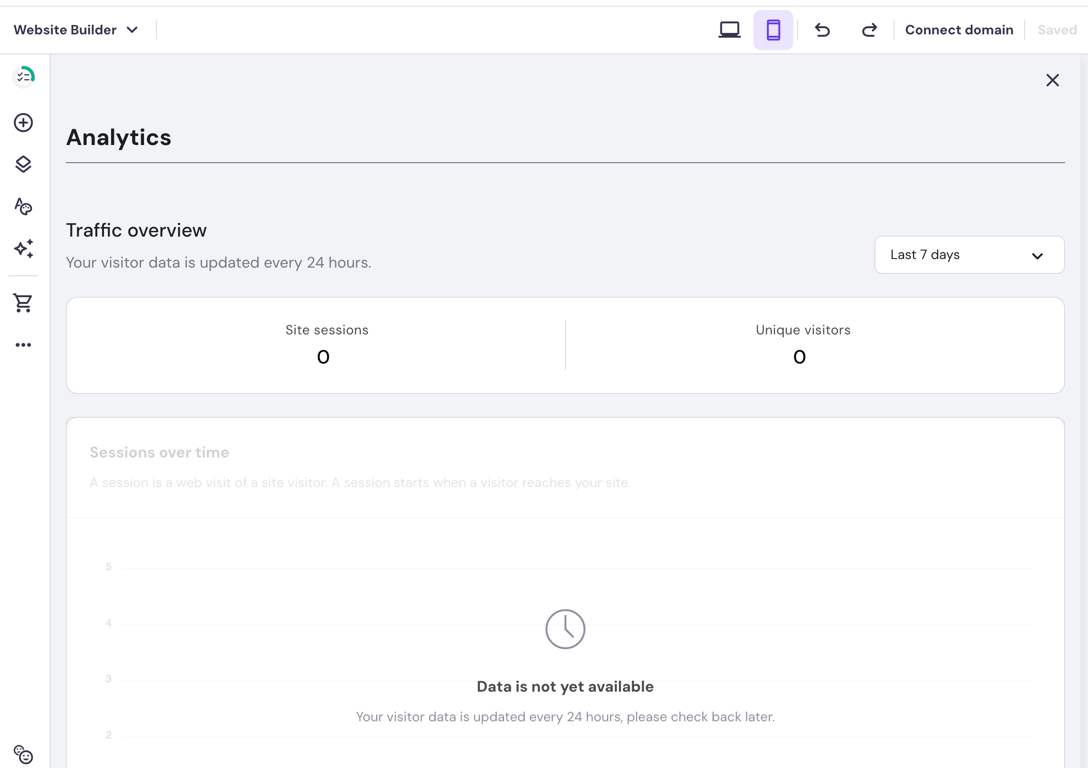Click the Saved status label
The height and width of the screenshot is (768, 1088).
1056,30
